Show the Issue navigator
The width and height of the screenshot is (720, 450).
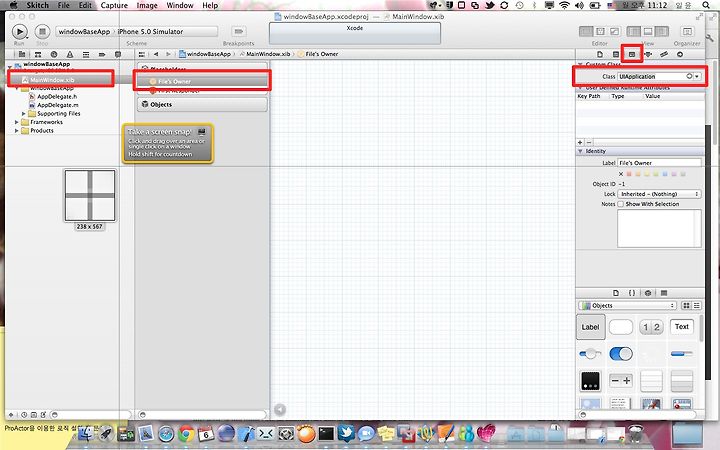(x=70, y=54)
